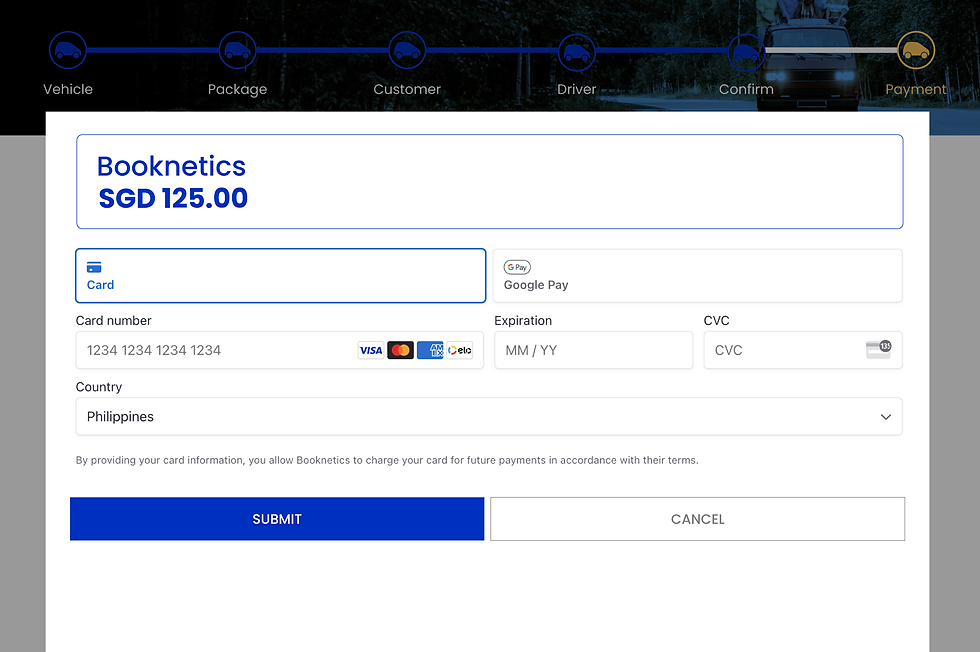Go to the Confirm step label
The width and height of the screenshot is (980, 652).
746,89
